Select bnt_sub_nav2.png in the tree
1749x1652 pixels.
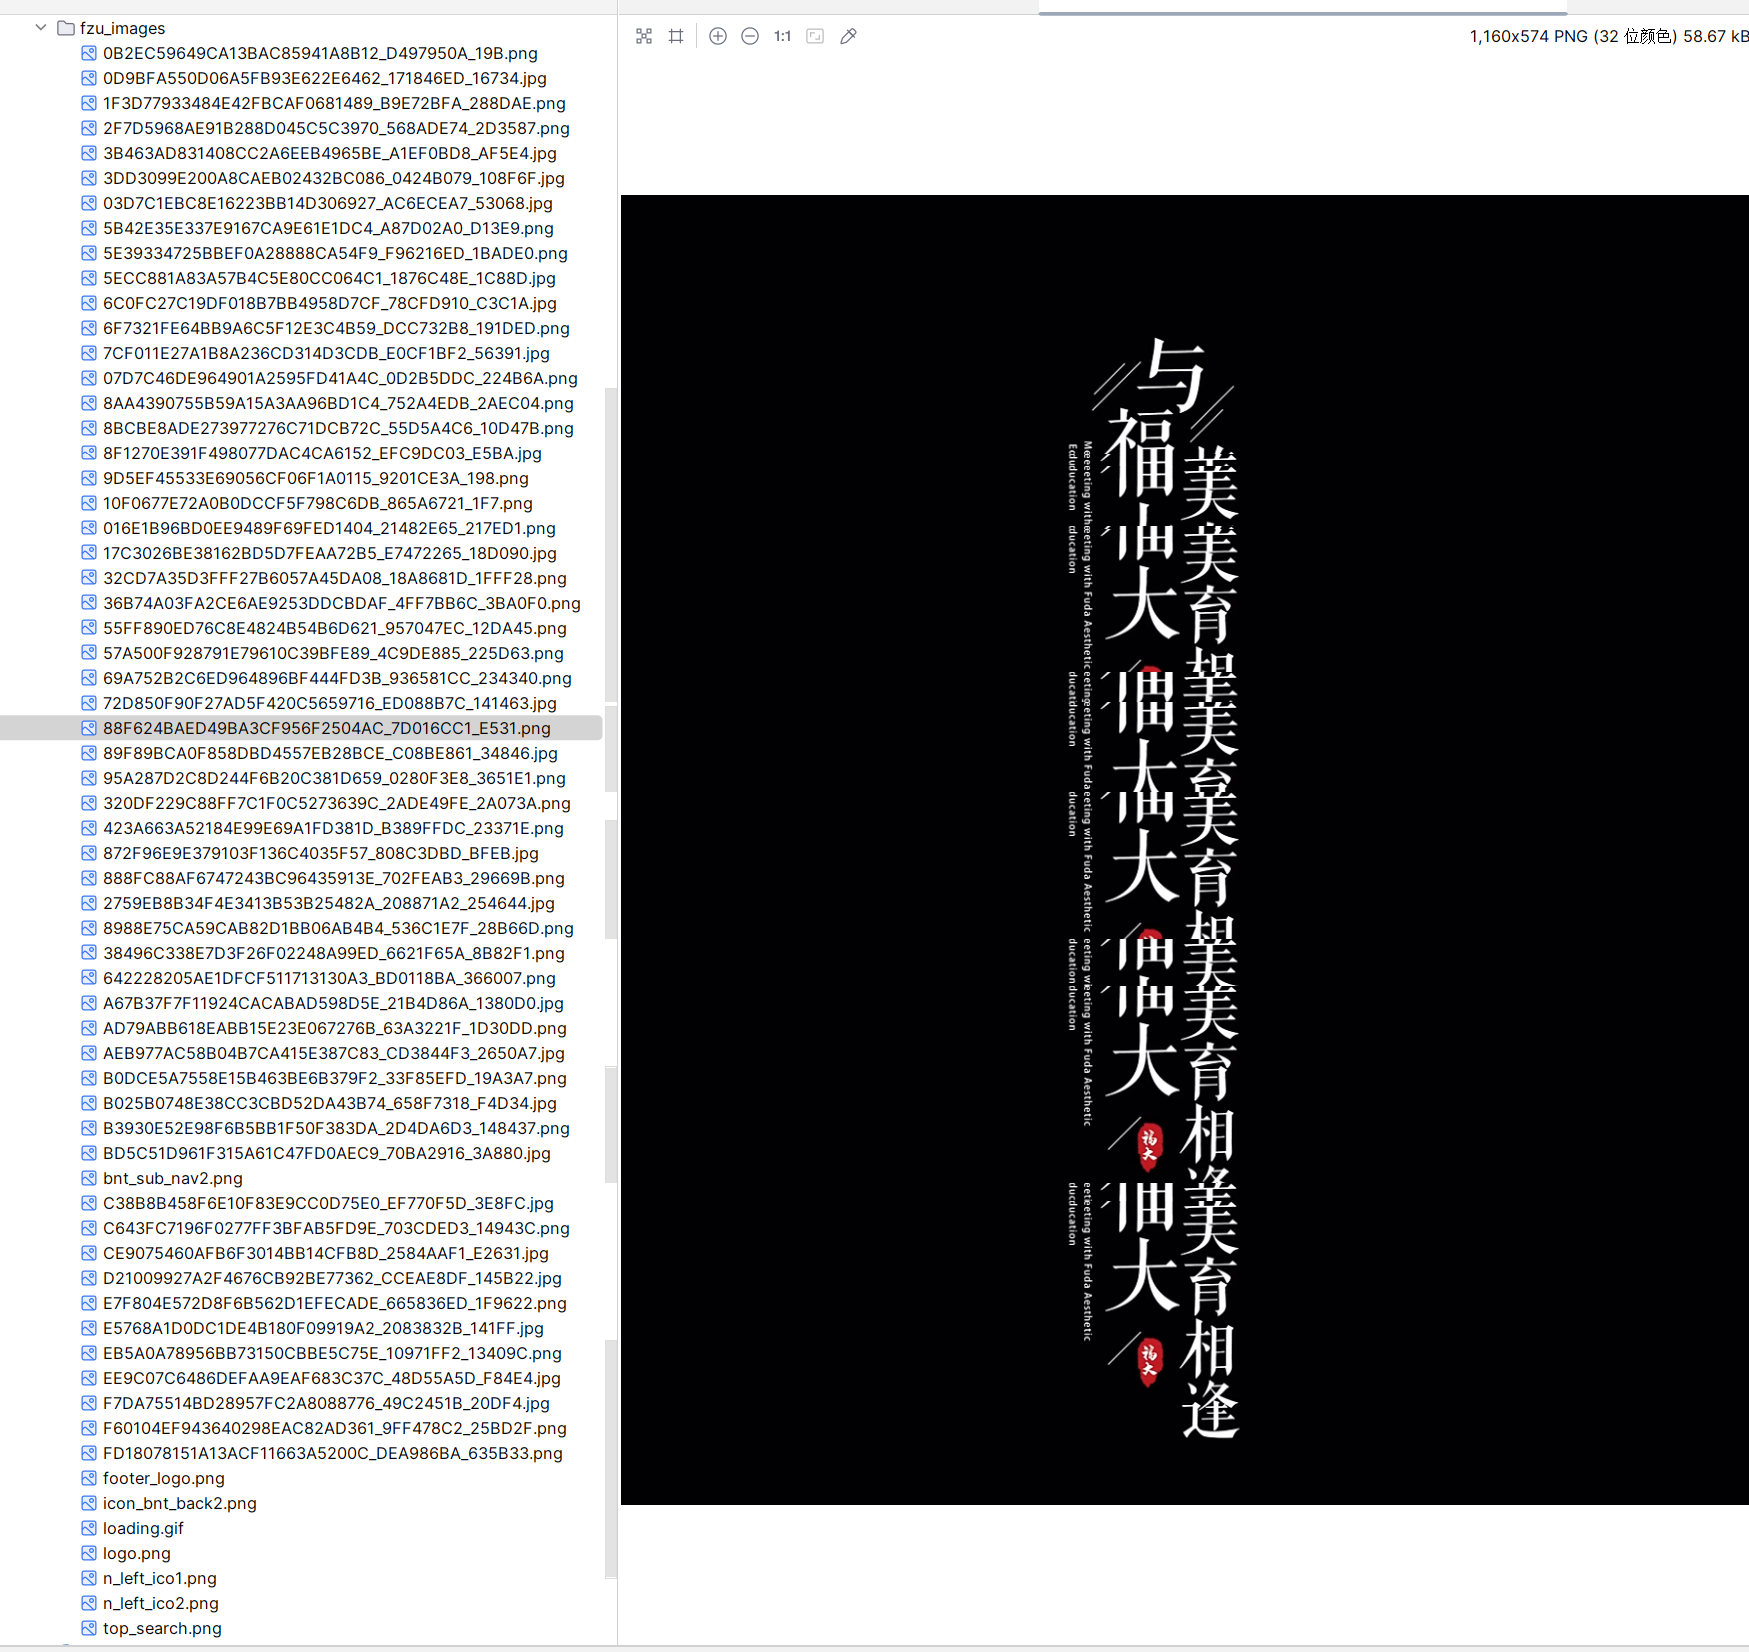(173, 1178)
